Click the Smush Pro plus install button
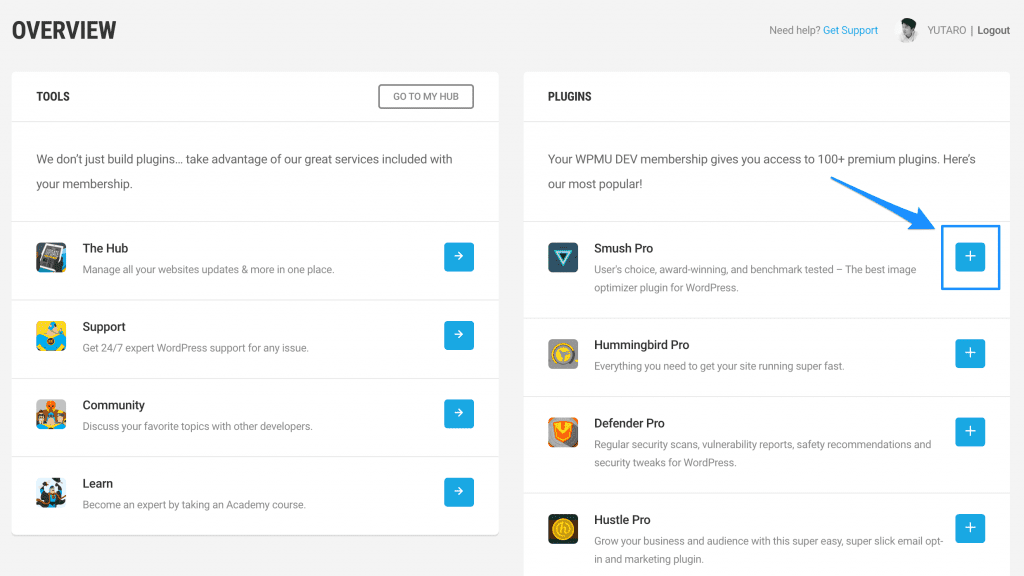The height and width of the screenshot is (576, 1024). 970,257
